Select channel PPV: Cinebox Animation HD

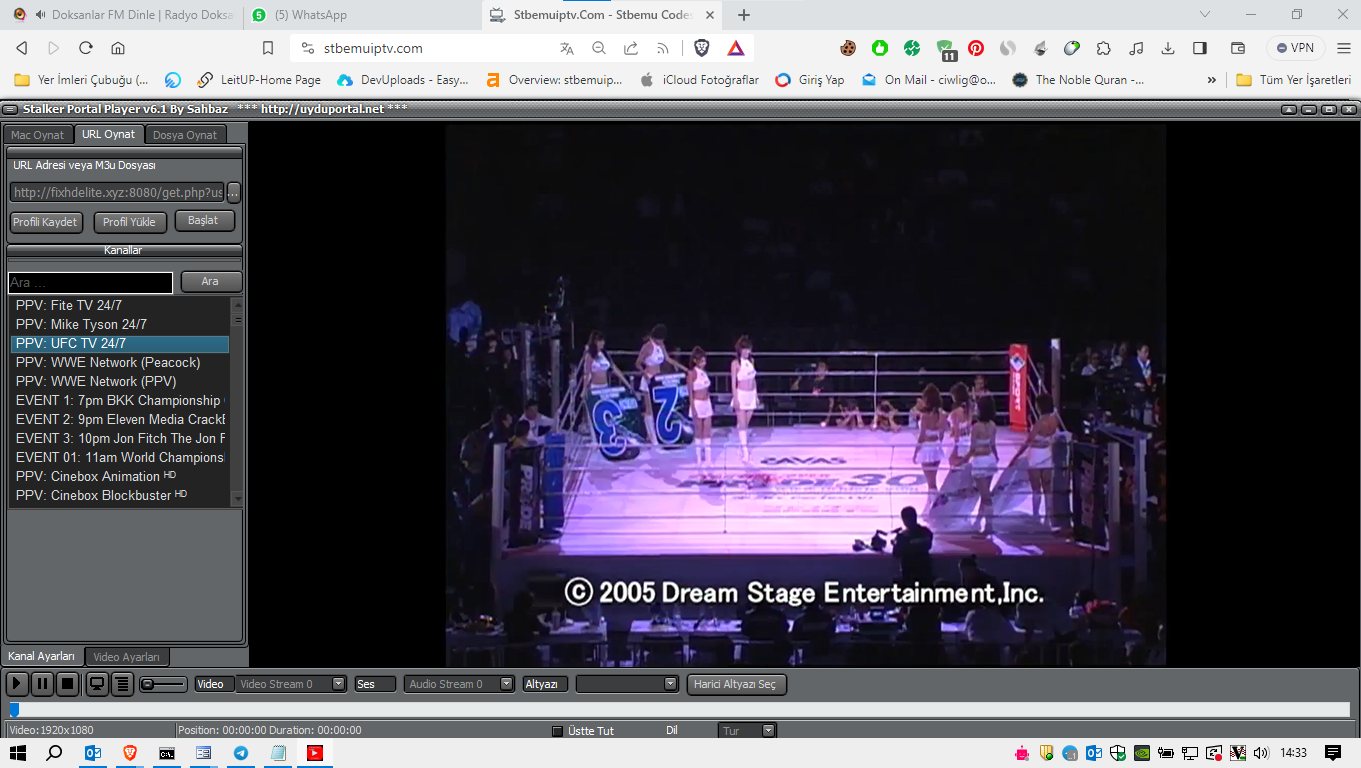pos(120,477)
